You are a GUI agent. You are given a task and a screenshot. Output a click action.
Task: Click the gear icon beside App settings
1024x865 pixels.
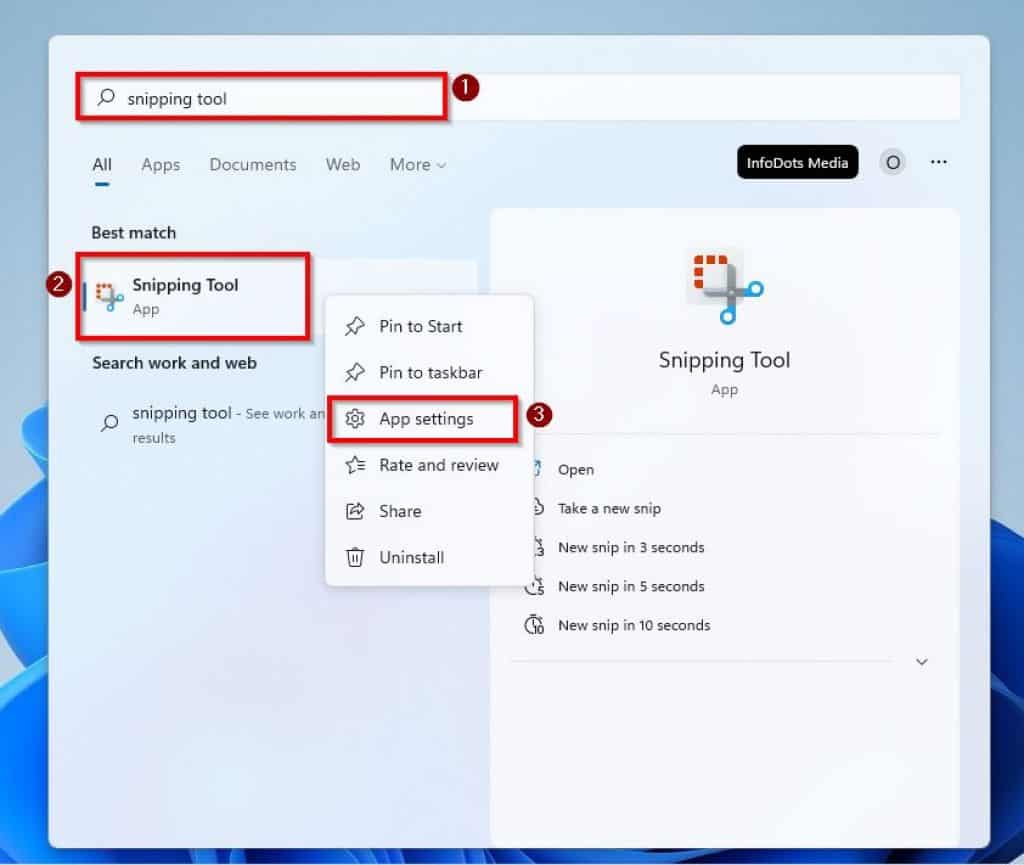[x=355, y=419]
